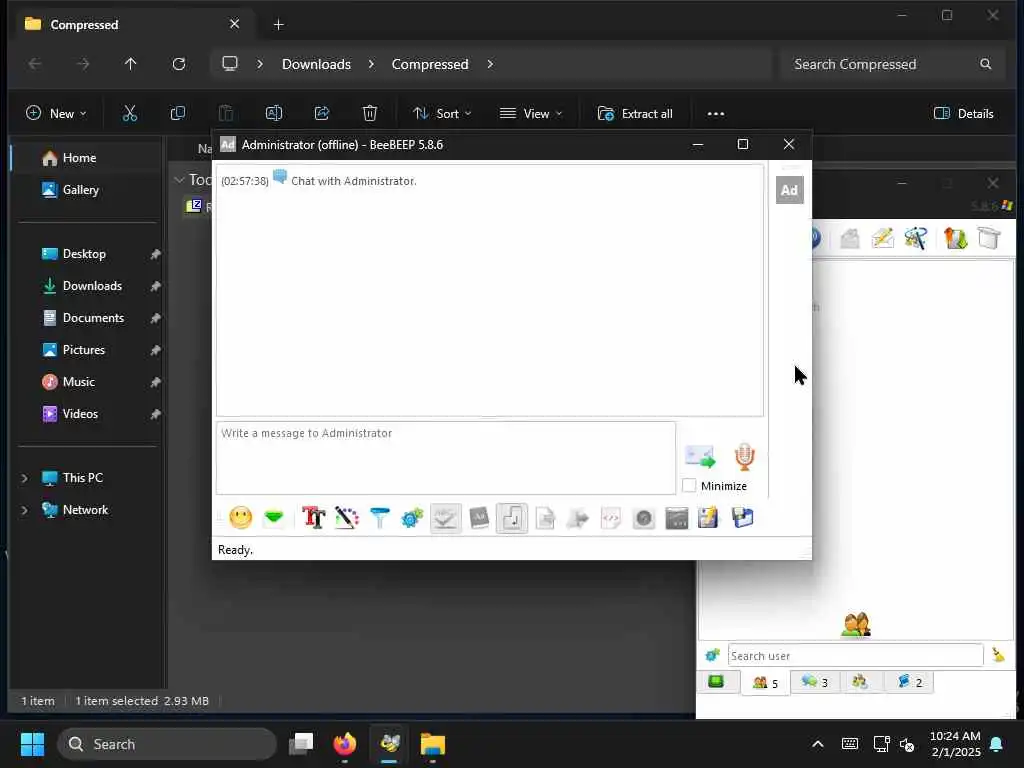The width and height of the screenshot is (1024, 768).
Task: Open the View dropdown
Action: click(531, 114)
